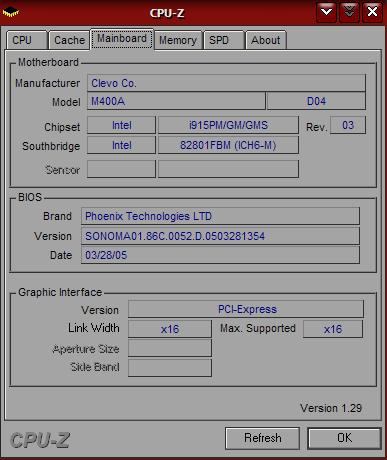387x460 pixels.
Task: Click the Chipset vendor Intel field
Action: 121,125
